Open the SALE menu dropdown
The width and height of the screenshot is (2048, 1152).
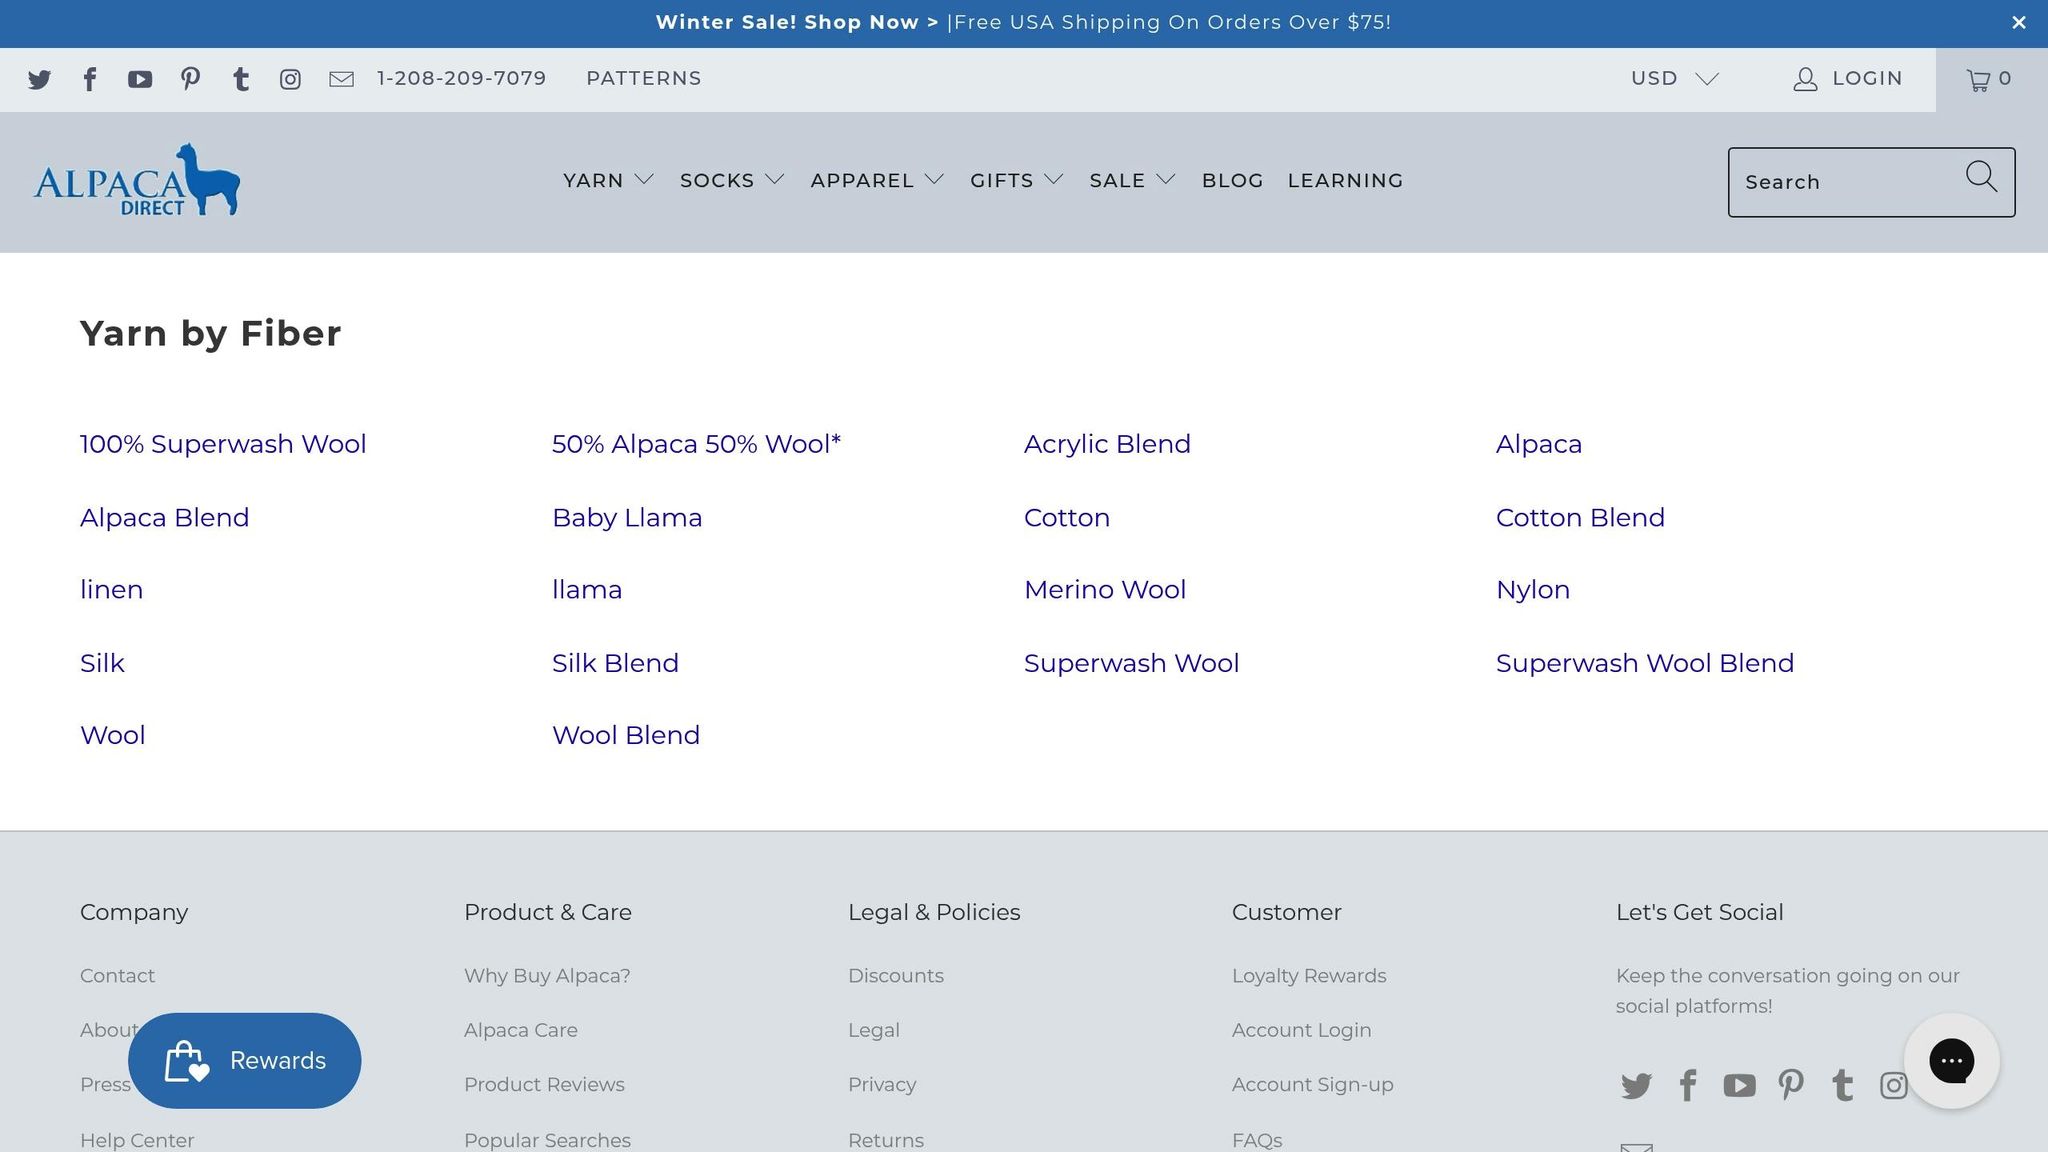point(1132,180)
